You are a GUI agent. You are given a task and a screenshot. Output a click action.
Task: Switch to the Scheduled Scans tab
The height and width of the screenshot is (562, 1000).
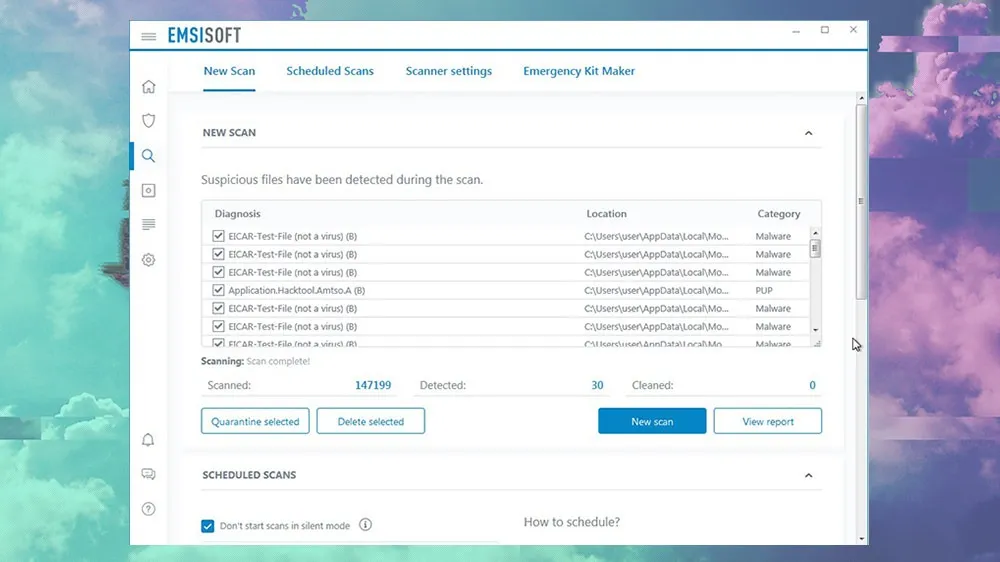330,71
